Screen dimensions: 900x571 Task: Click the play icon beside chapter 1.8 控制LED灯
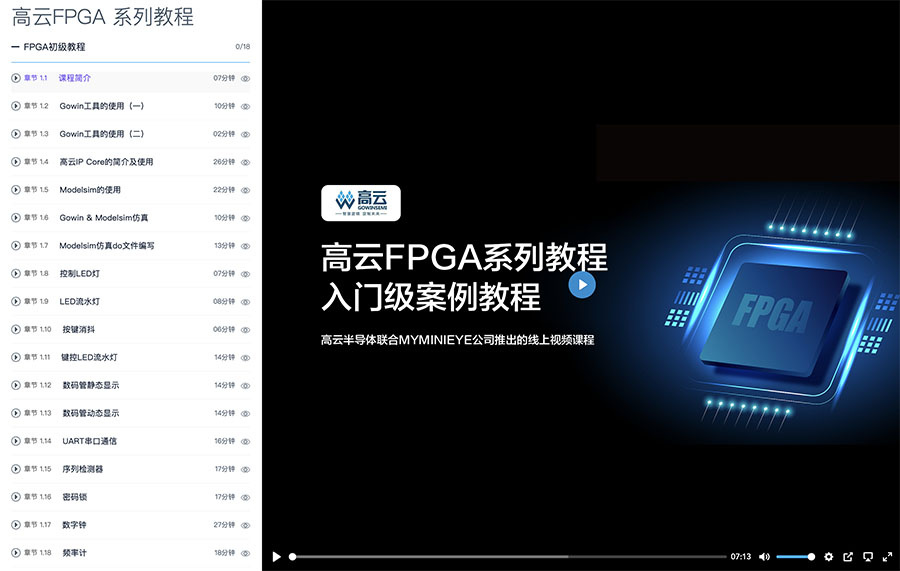coord(16,274)
